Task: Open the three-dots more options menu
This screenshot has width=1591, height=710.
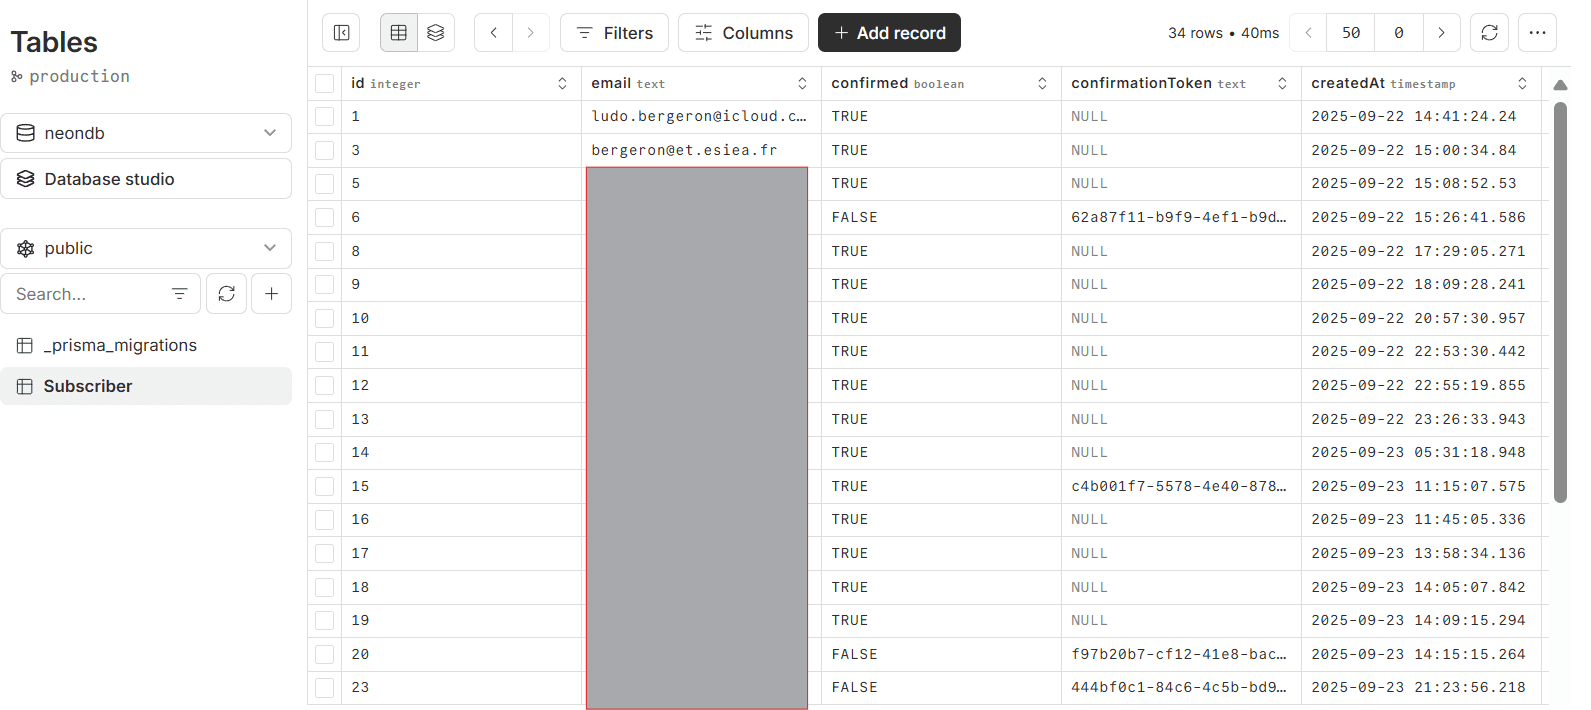Action: [1537, 33]
